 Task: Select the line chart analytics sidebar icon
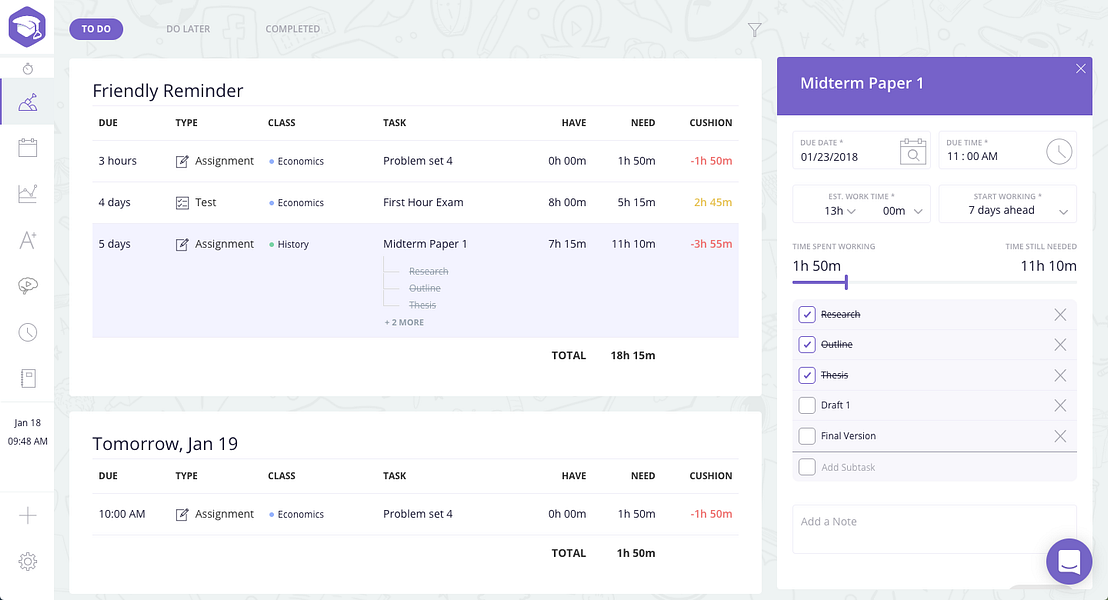27,193
